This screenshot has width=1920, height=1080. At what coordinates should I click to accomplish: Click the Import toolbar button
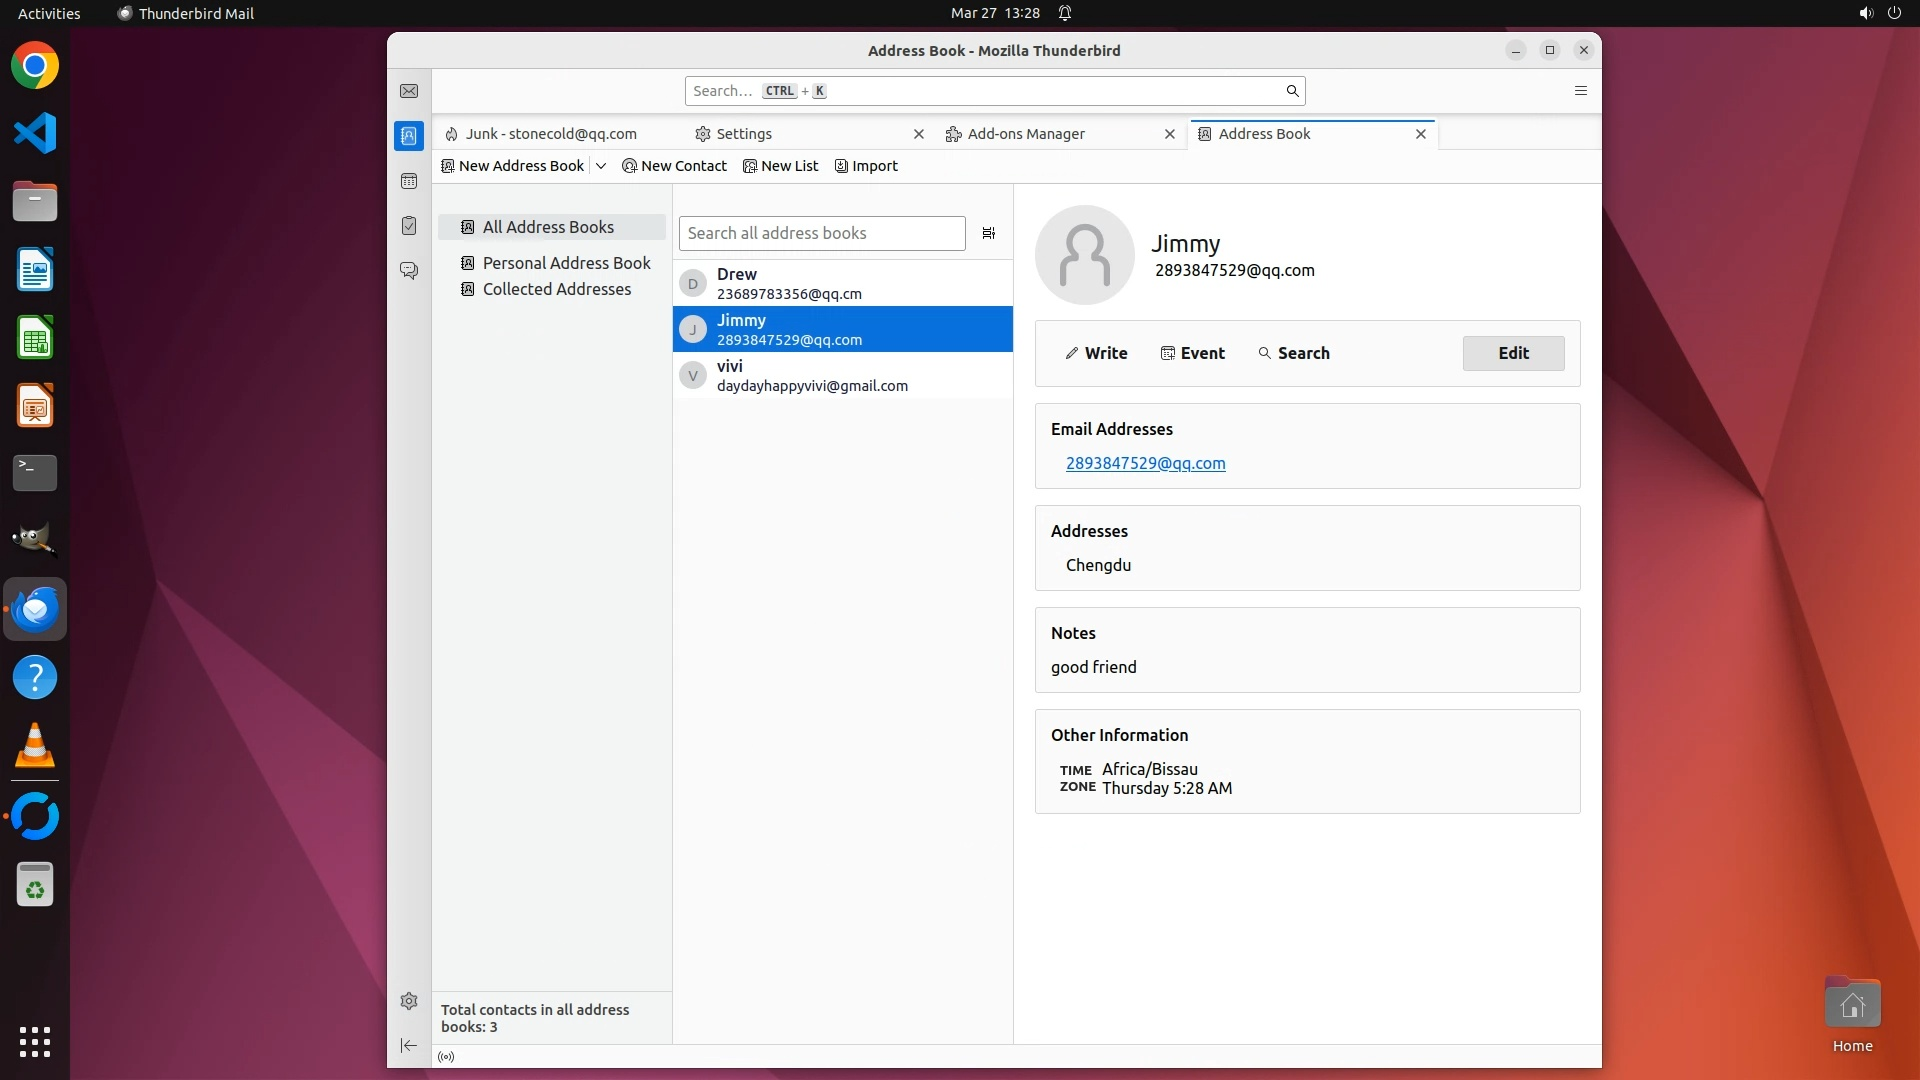point(866,166)
